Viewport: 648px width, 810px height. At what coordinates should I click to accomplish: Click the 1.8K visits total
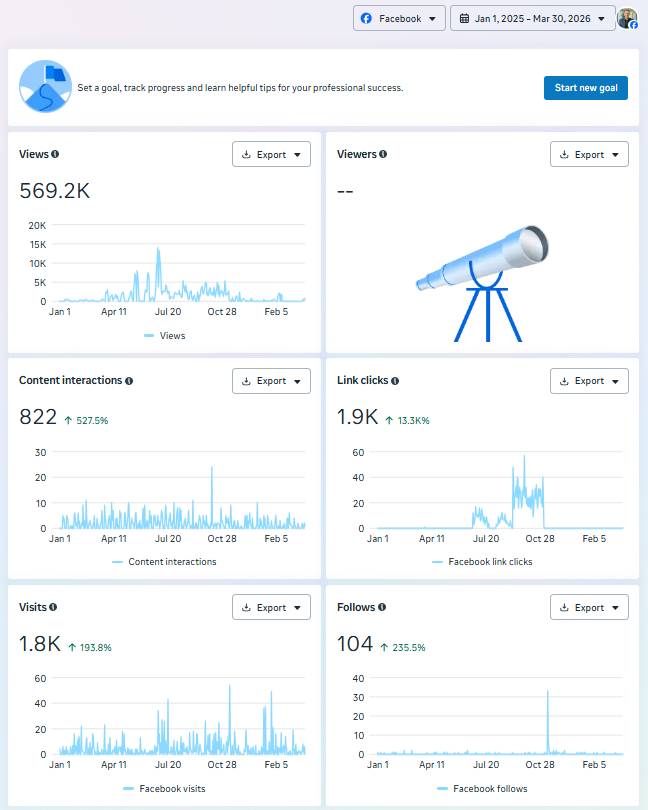pyautogui.click(x=40, y=644)
